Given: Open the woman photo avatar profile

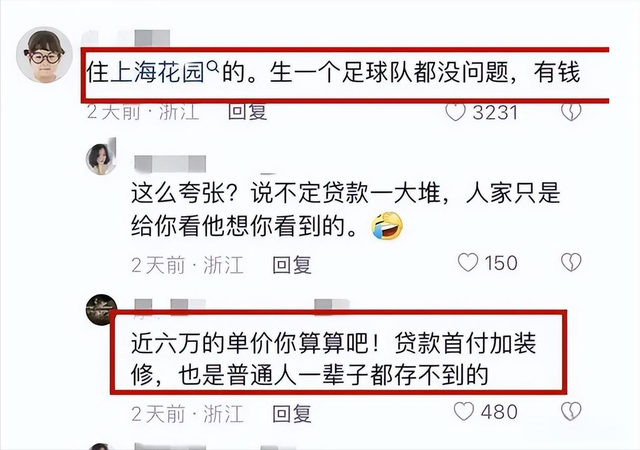Looking at the screenshot, I should click(x=101, y=158).
